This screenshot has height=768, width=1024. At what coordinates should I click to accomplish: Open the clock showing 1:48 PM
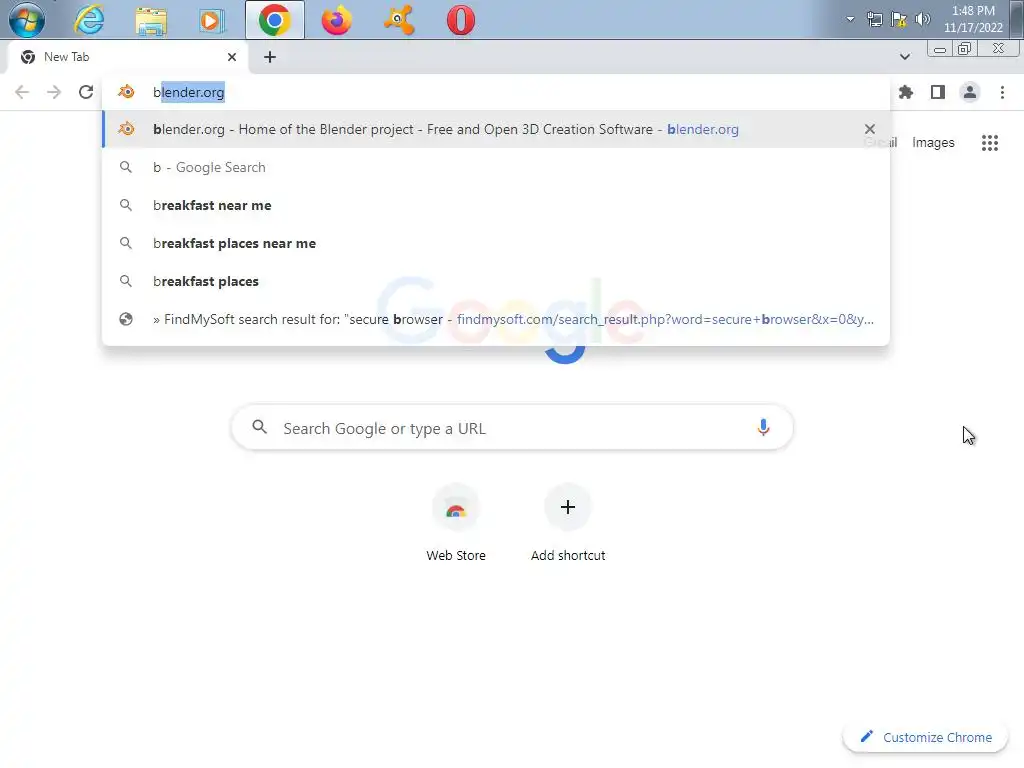[x=973, y=19]
